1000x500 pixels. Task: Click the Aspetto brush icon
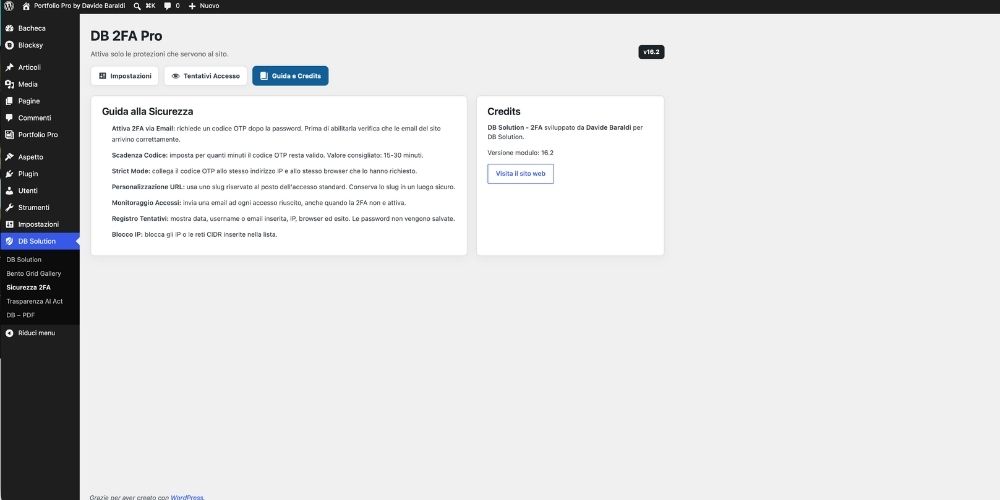point(10,157)
